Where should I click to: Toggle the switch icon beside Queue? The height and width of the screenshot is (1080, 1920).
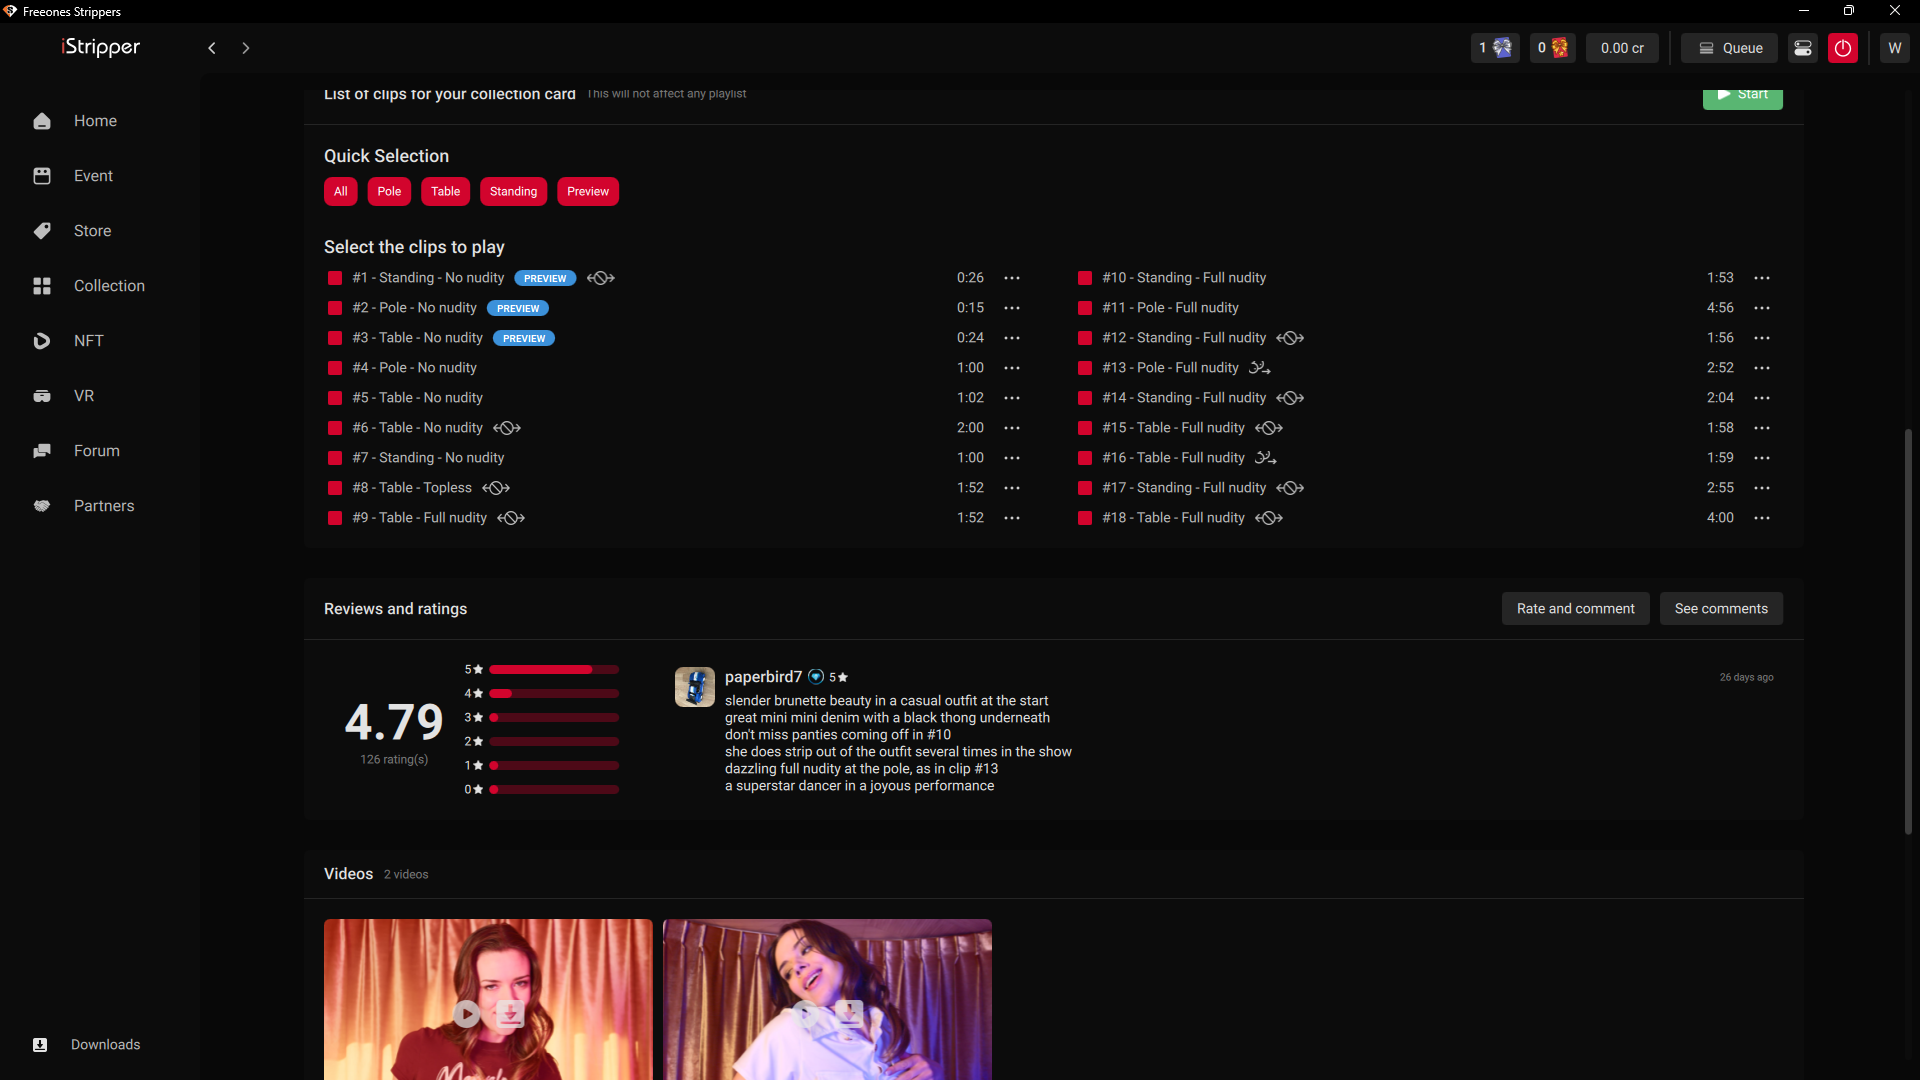tap(1802, 48)
